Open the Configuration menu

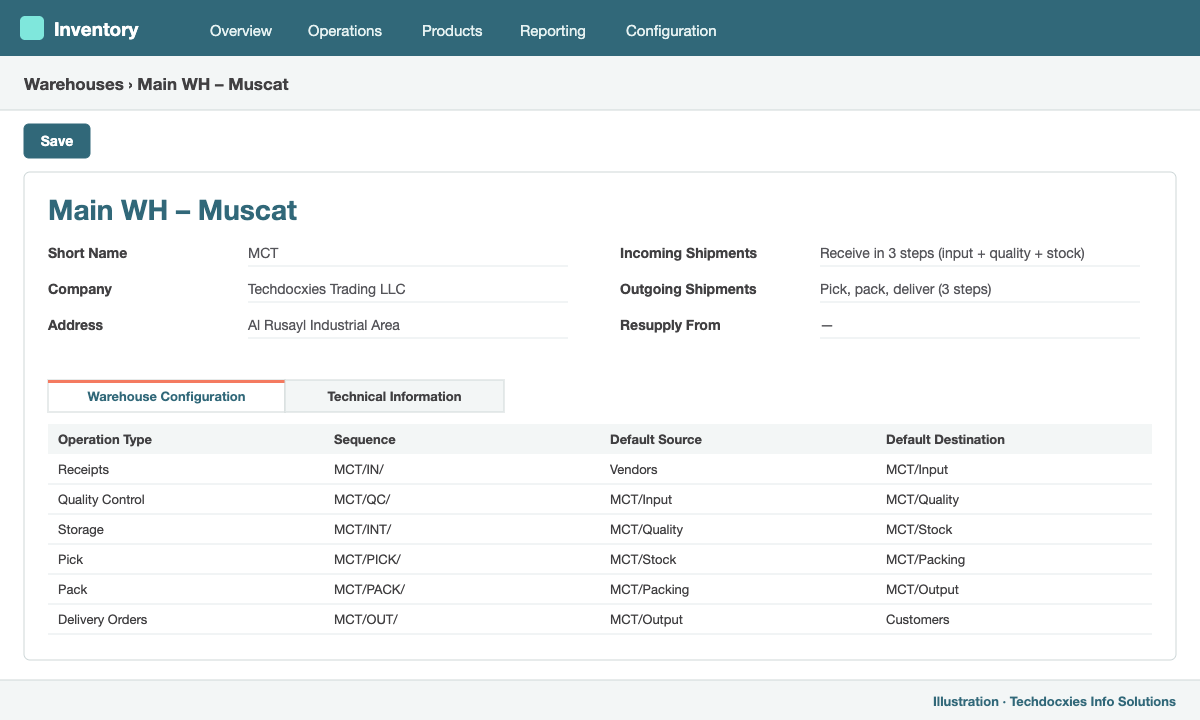[x=671, y=31]
